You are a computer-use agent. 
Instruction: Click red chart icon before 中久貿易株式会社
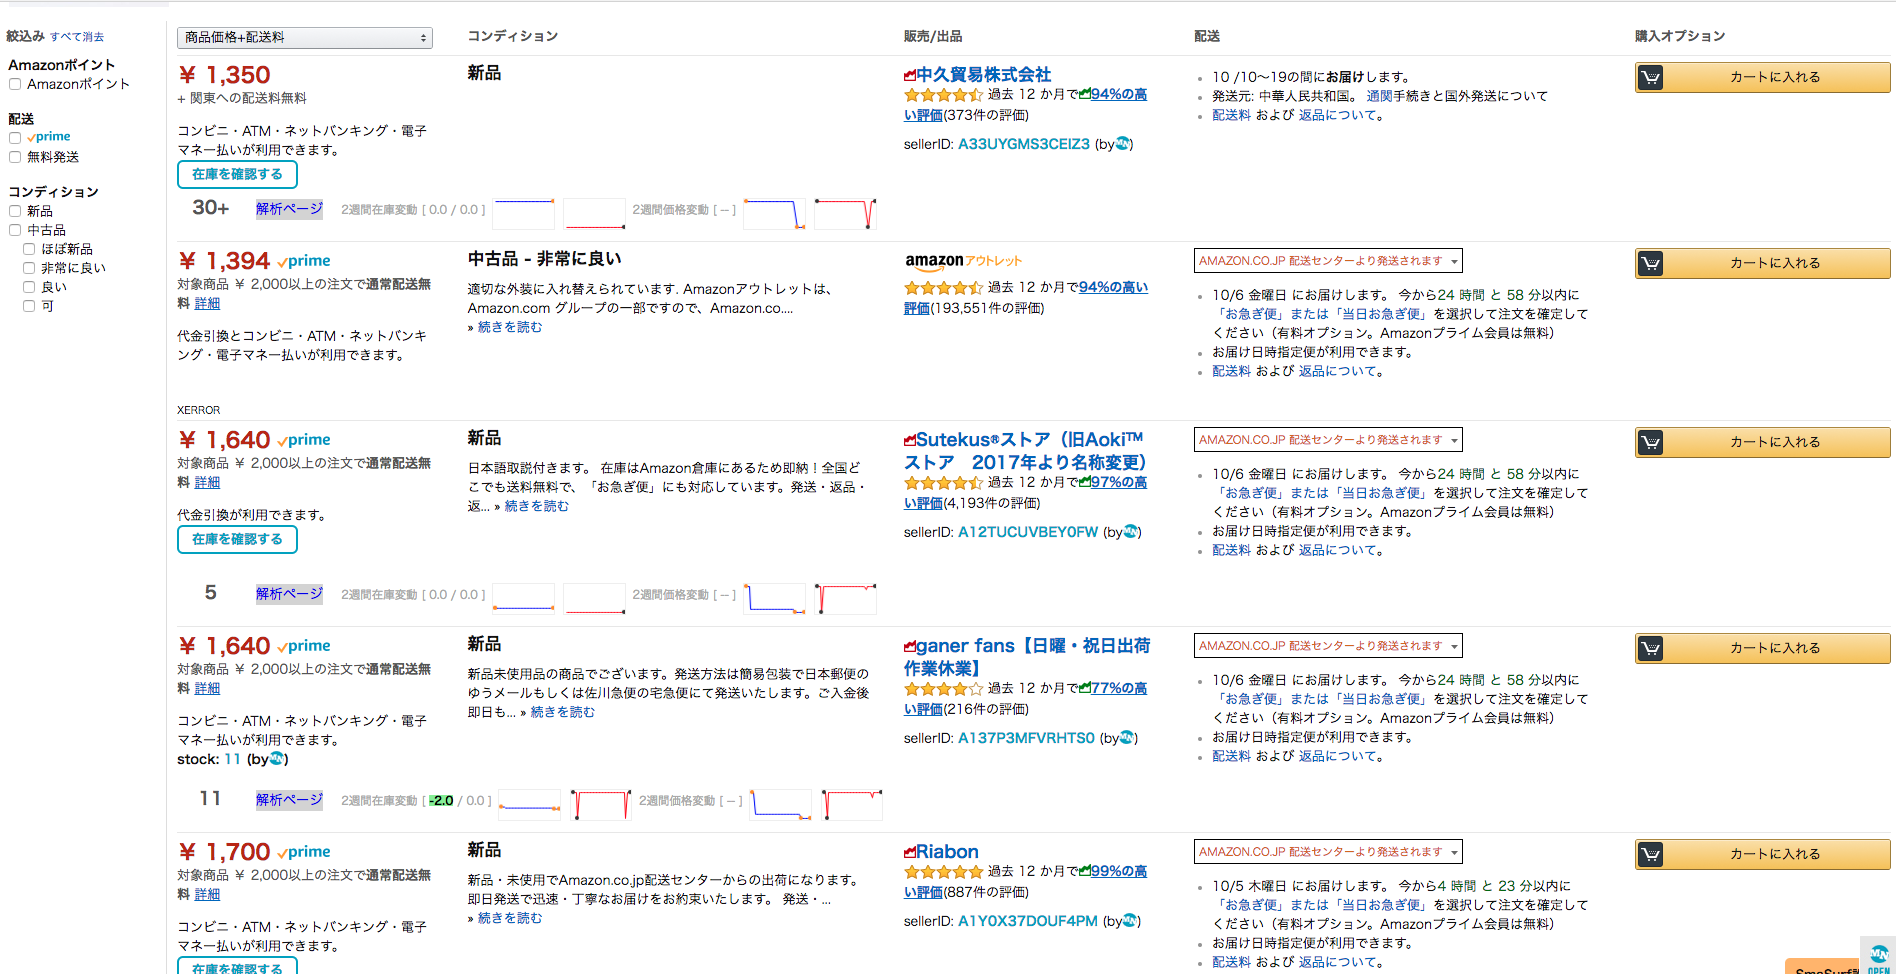tap(910, 75)
